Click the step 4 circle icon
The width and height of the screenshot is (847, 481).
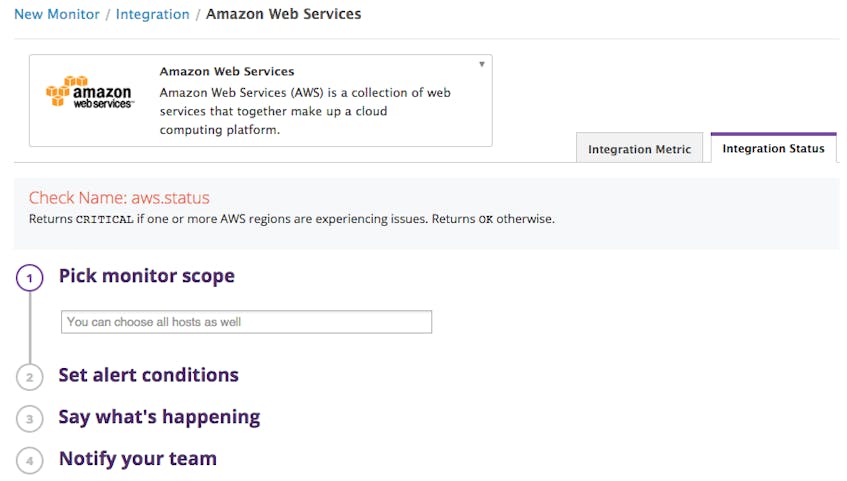(30, 460)
